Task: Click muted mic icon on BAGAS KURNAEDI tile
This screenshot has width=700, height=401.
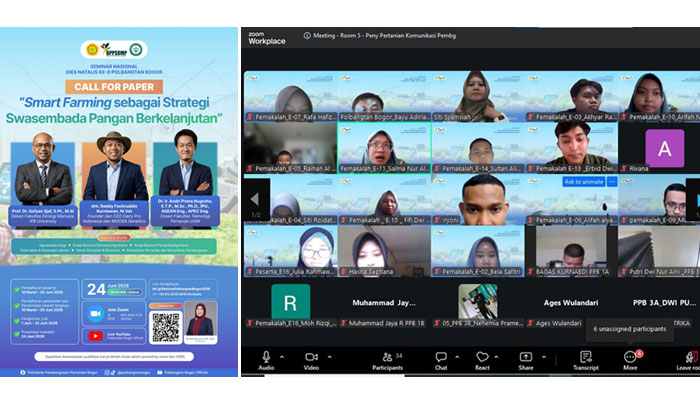Action: pyautogui.click(x=531, y=272)
